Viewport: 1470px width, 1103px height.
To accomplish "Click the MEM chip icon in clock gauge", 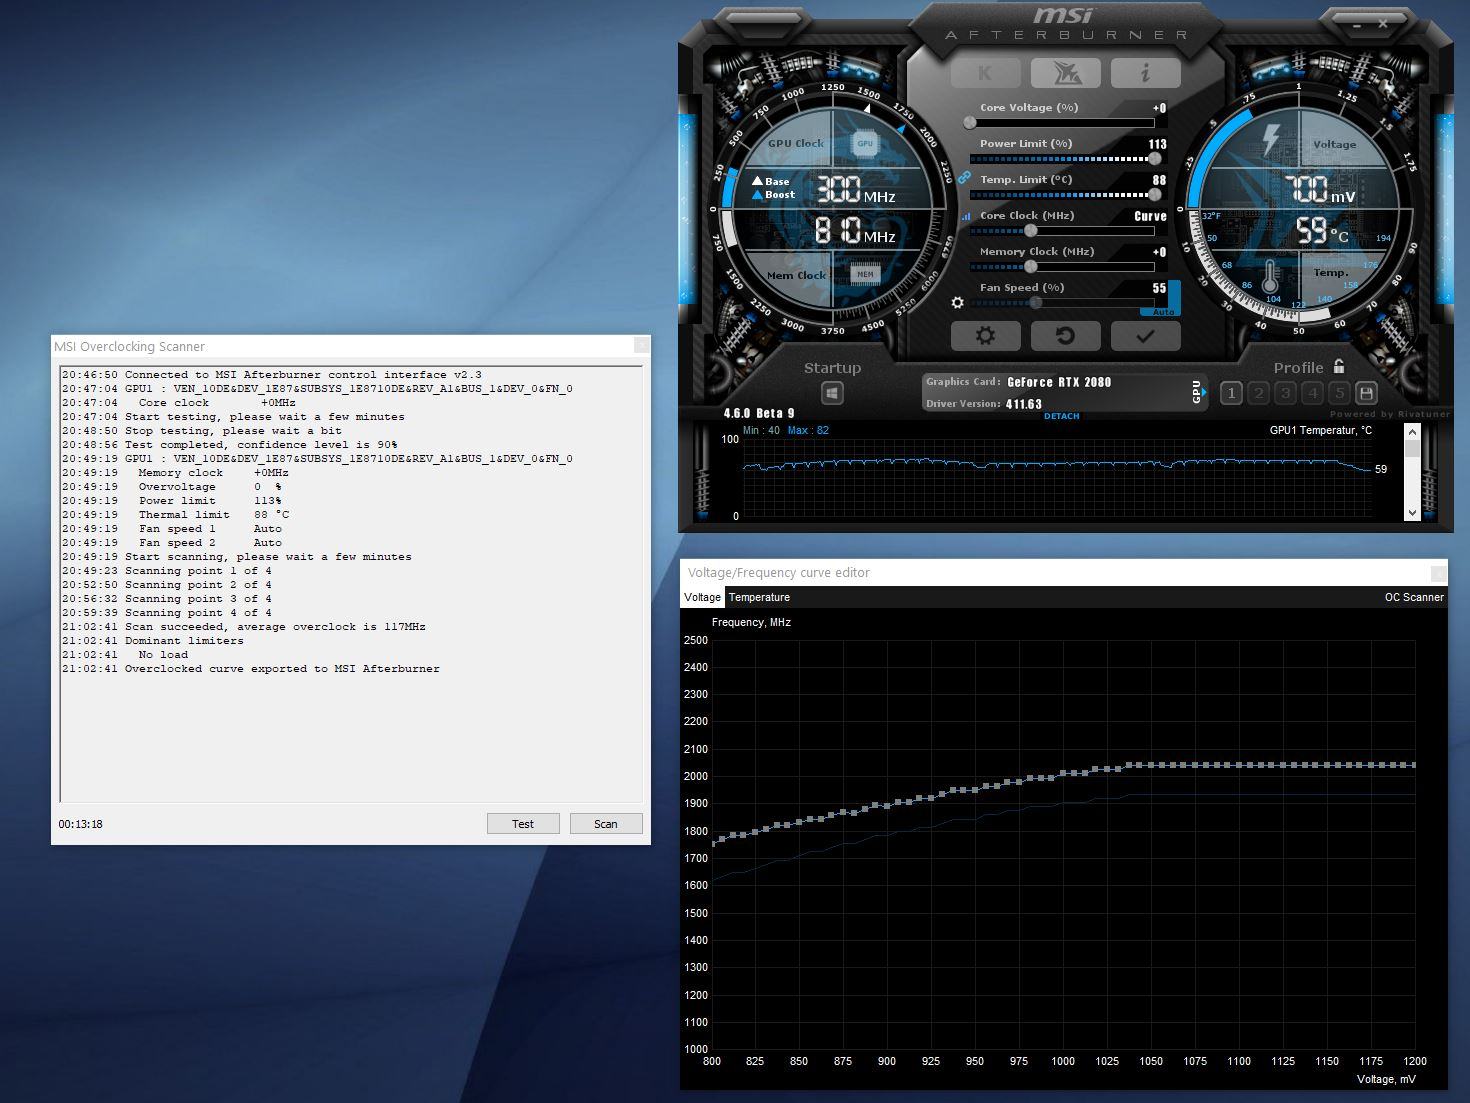I will [x=865, y=274].
